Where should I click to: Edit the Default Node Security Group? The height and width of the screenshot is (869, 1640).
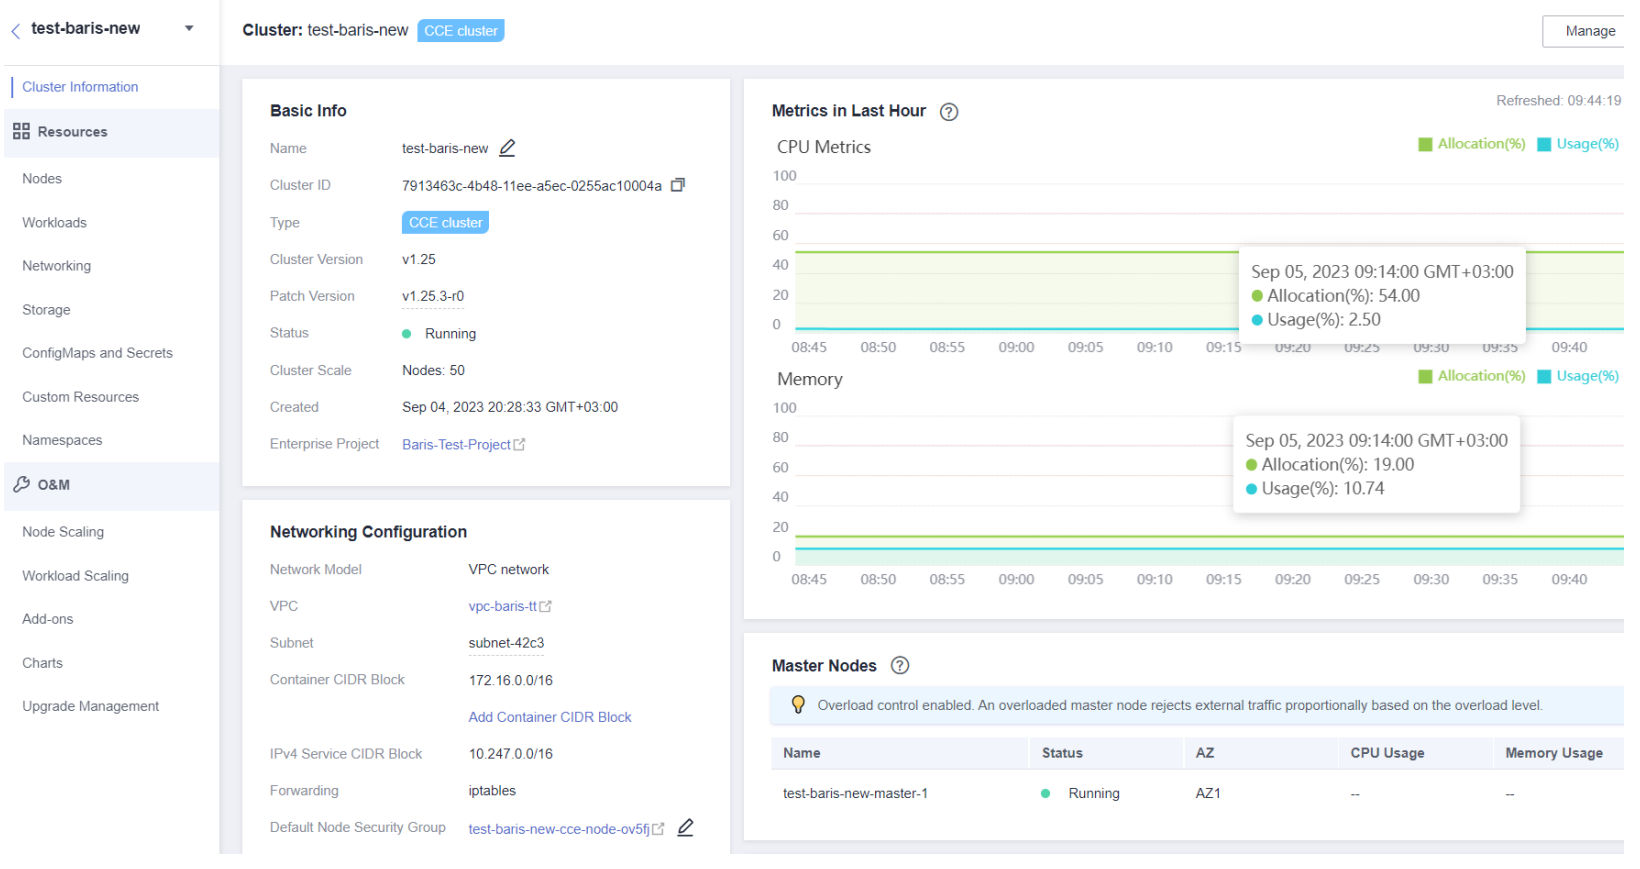coord(685,828)
